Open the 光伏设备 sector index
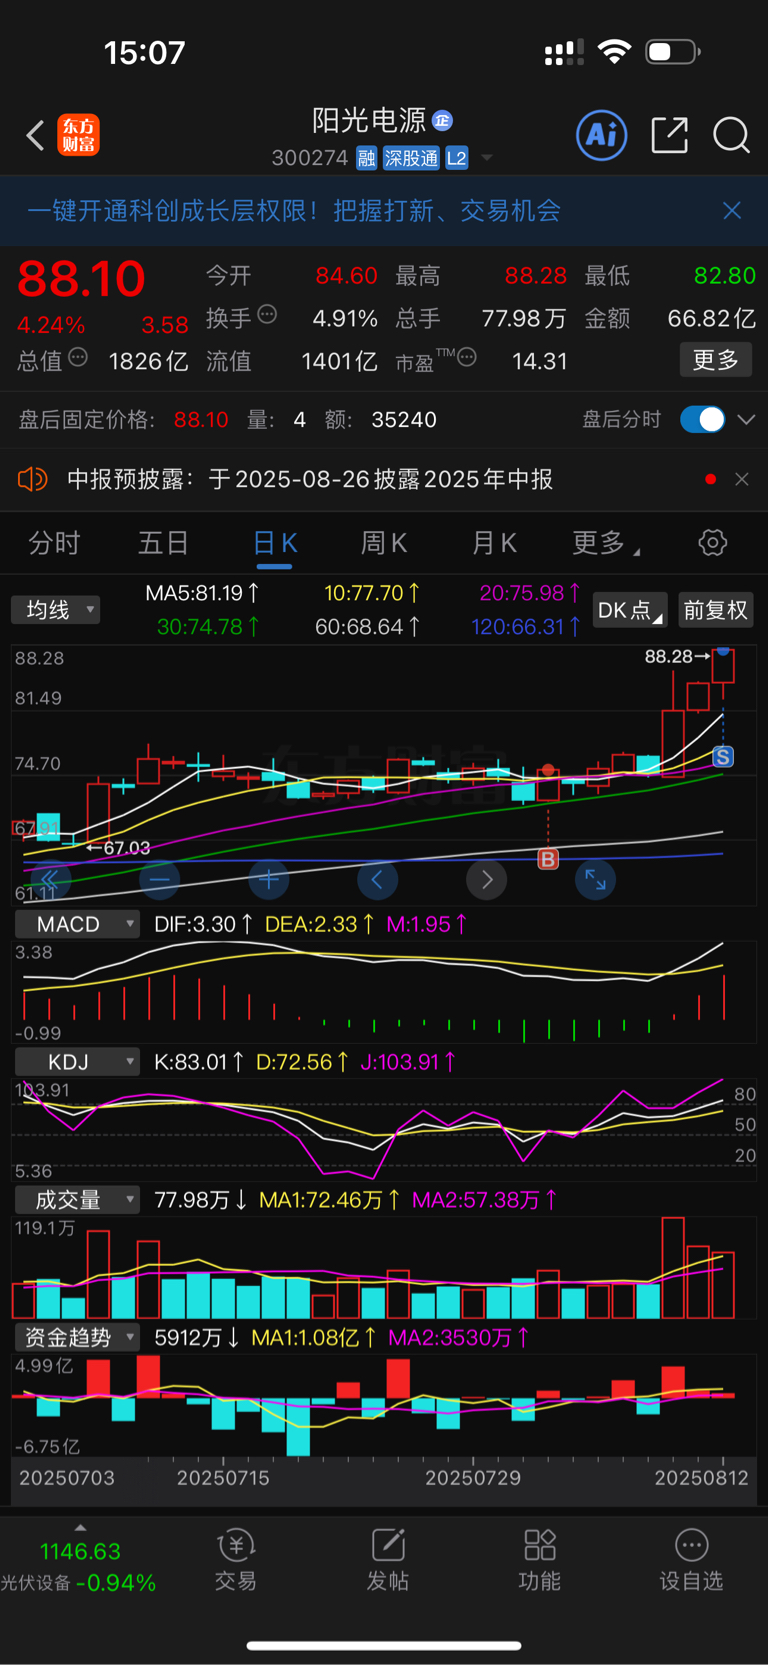This screenshot has height=1665, width=768. click(x=78, y=1567)
